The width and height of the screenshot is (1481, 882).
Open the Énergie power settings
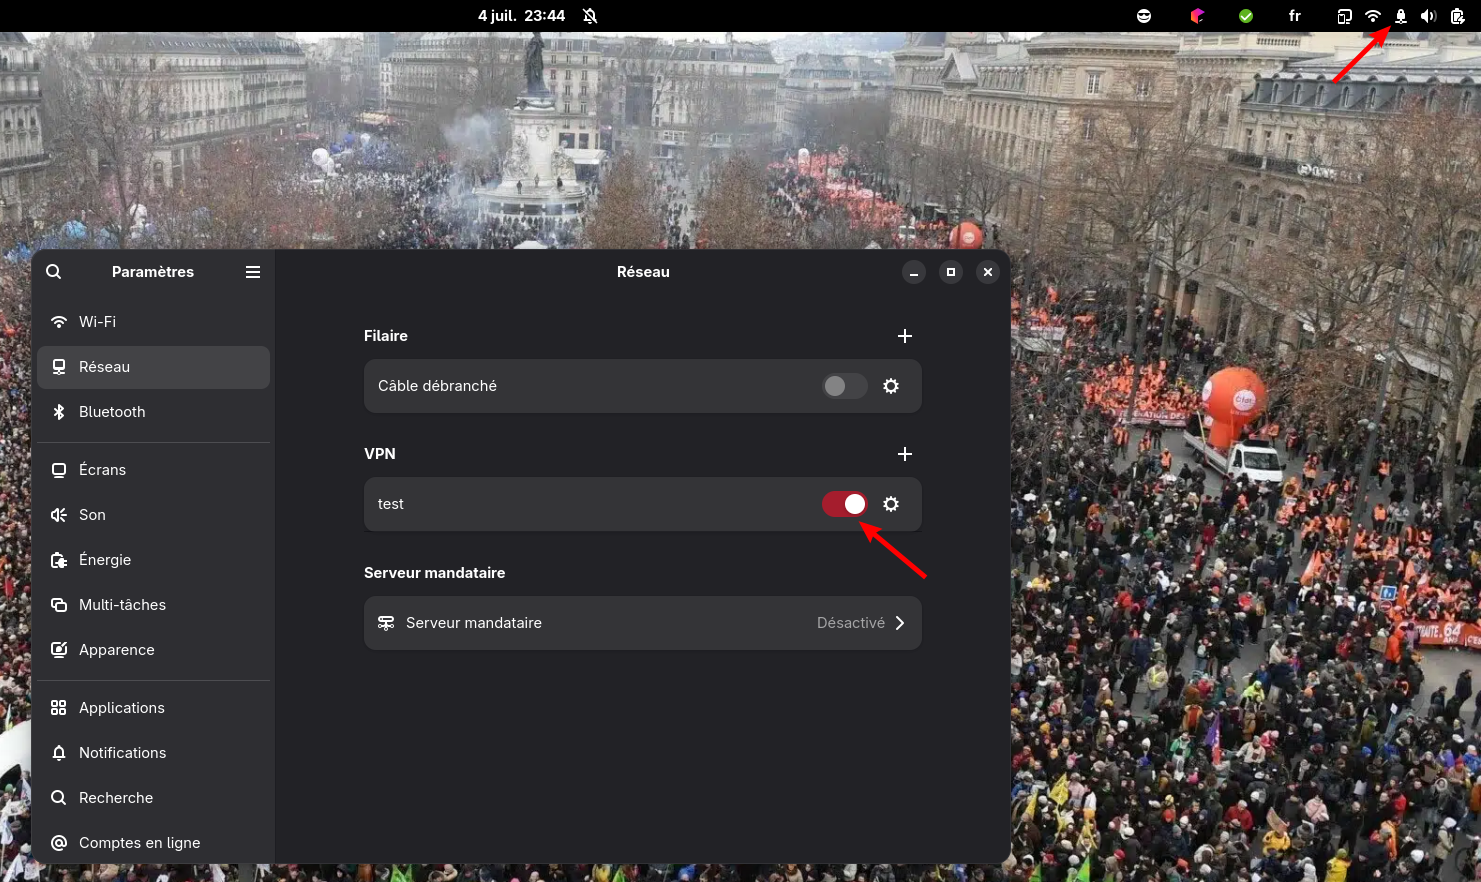coord(154,560)
